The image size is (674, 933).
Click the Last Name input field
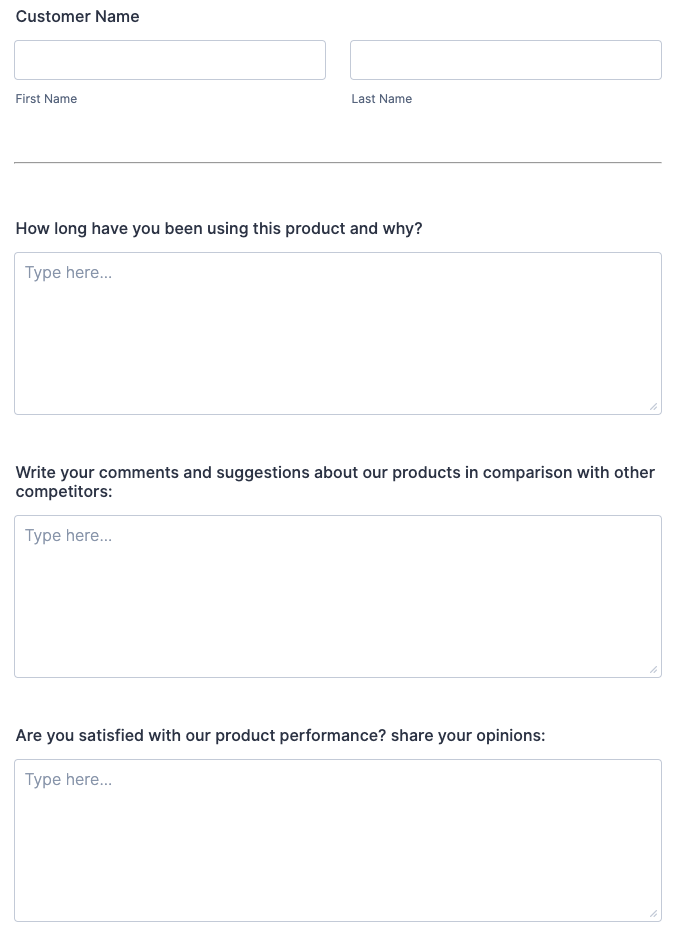505,60
